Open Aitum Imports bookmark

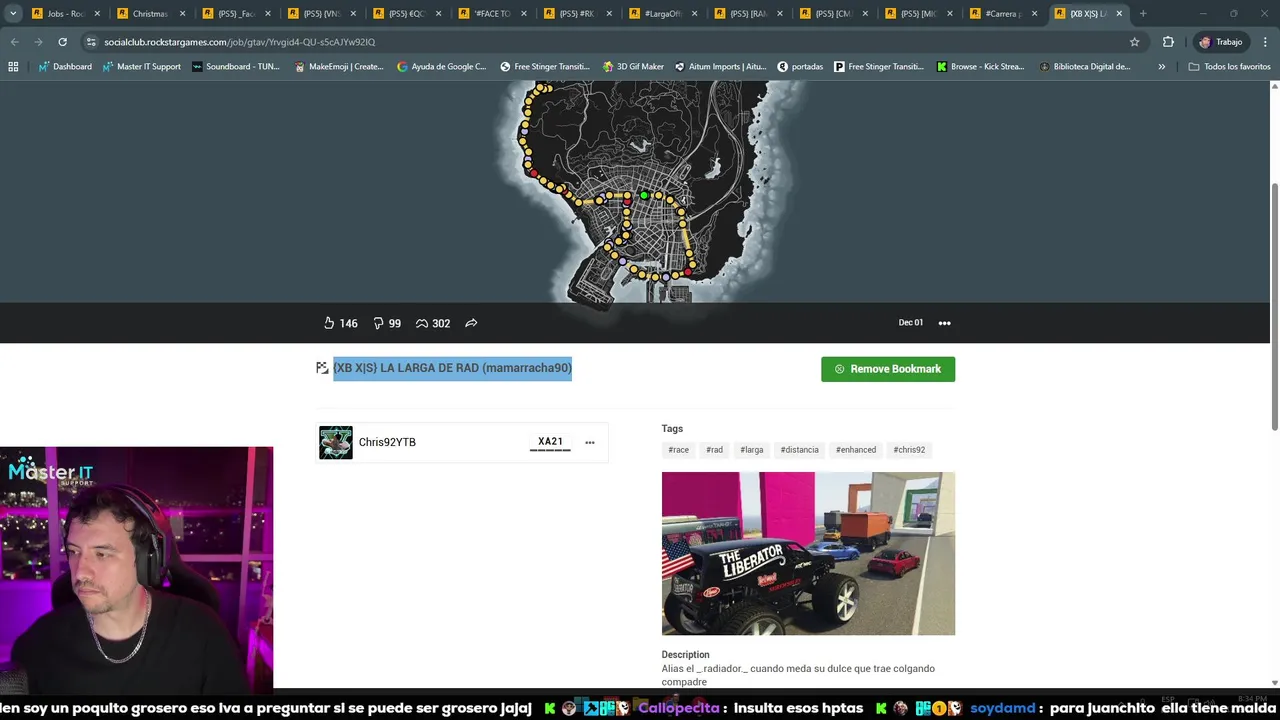pos(720,67)
